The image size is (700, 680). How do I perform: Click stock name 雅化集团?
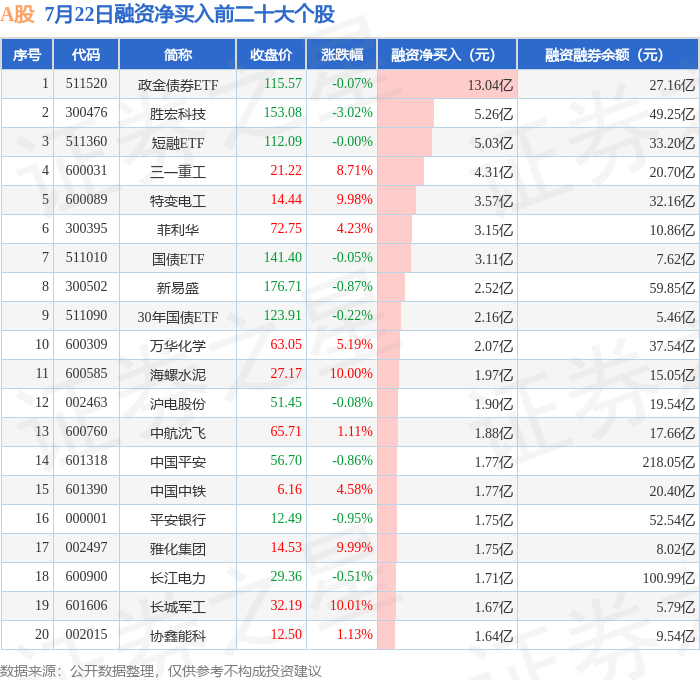(178, 549)
